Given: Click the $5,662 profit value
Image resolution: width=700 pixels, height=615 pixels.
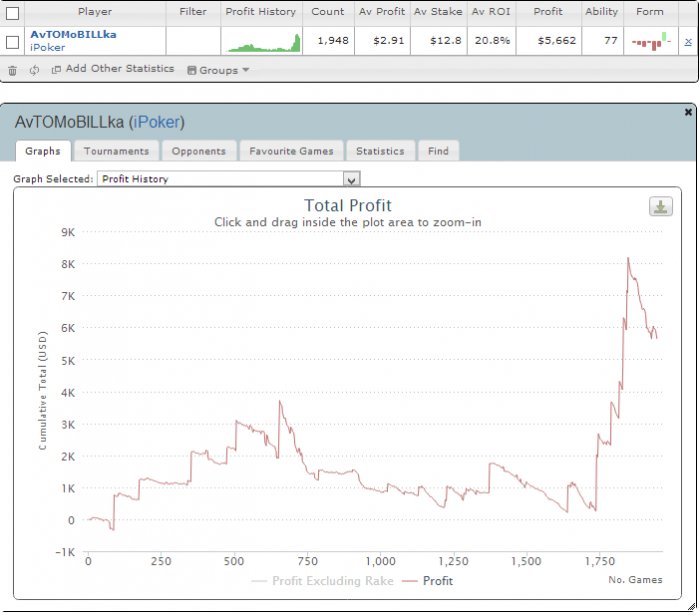Looking at the screenshot, I should [557, 41].
